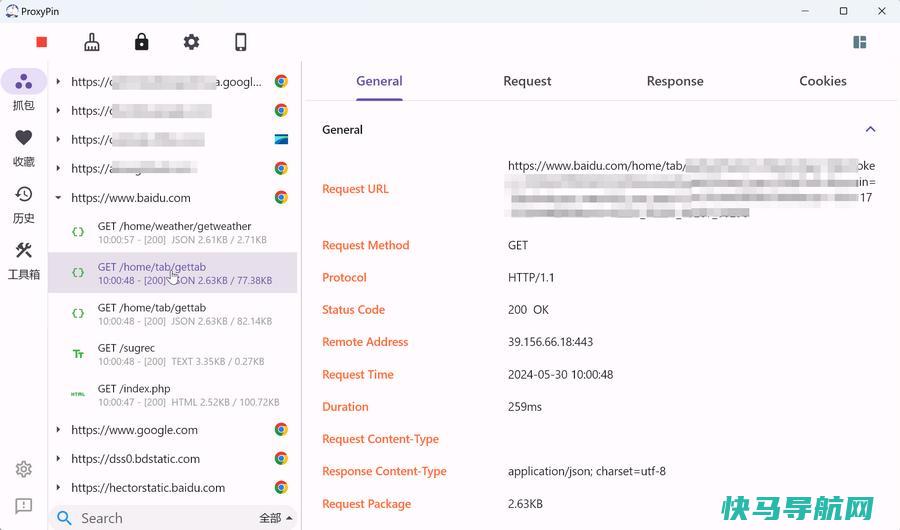Expand the second blurred https host row
This screenshot has height=530, width=900.
(58, 110)
